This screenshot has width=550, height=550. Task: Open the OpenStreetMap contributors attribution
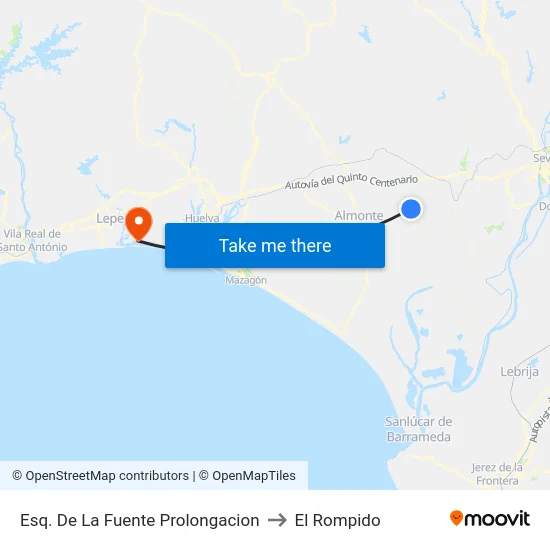click(x=100, y=476)
